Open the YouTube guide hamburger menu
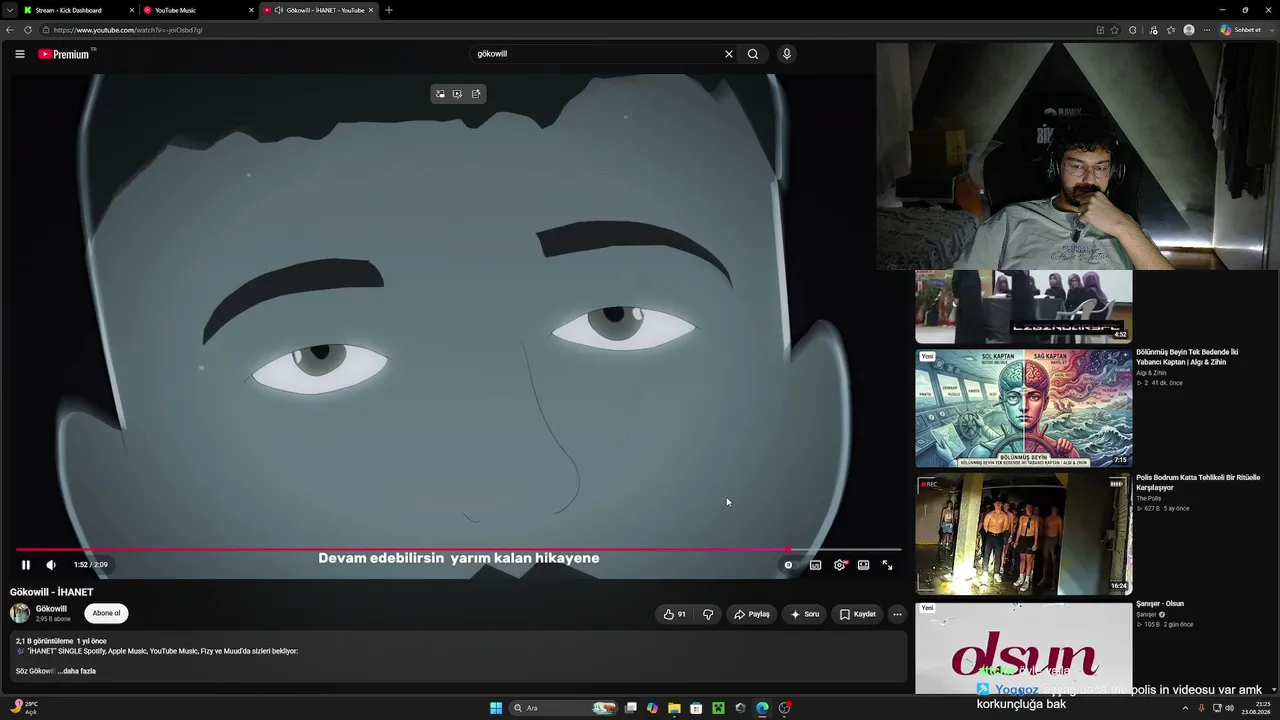1280x720 pixels. coord(20,54)
